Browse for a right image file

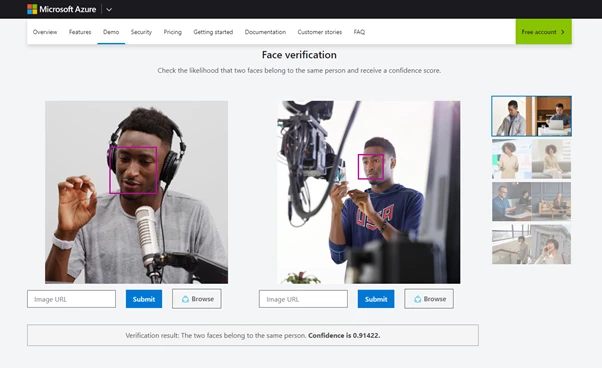tap(429, 299)
